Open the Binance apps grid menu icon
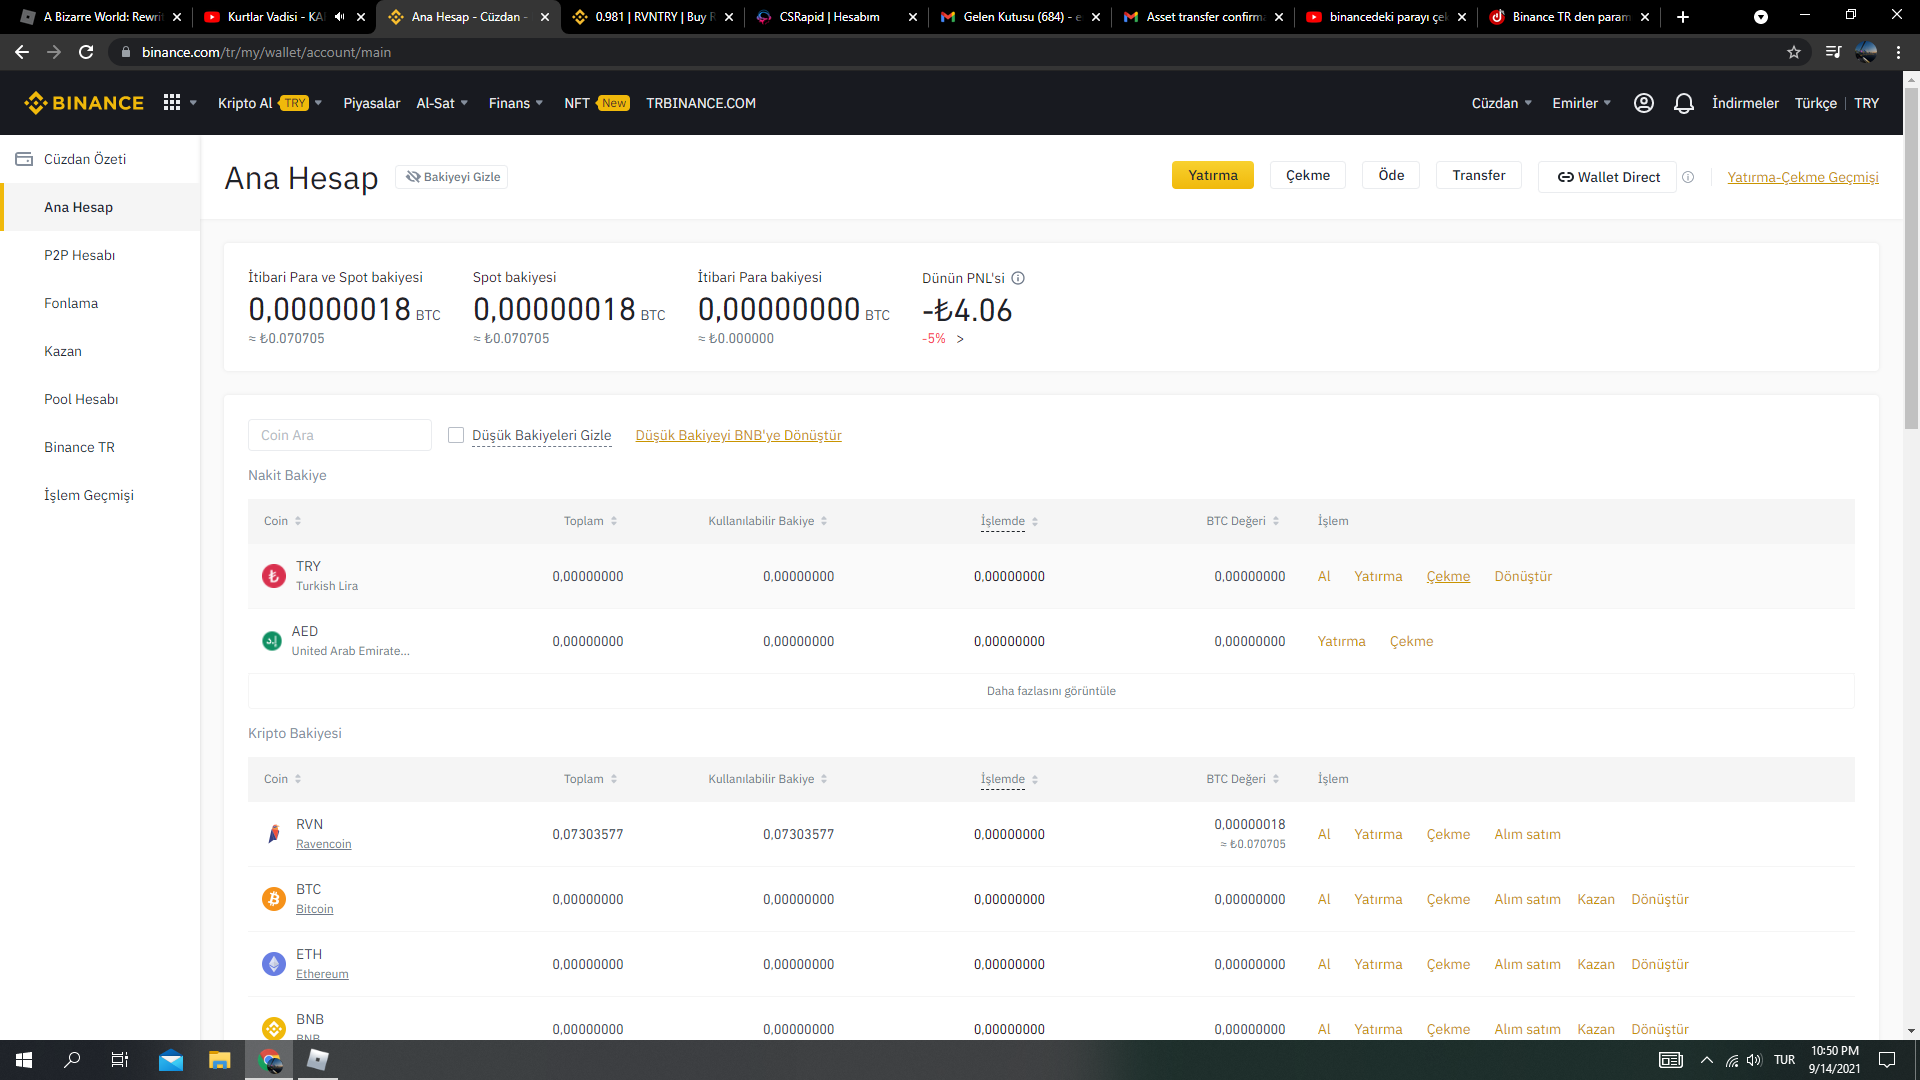This screenshot has height=1080, width=1920. point(172,103)
